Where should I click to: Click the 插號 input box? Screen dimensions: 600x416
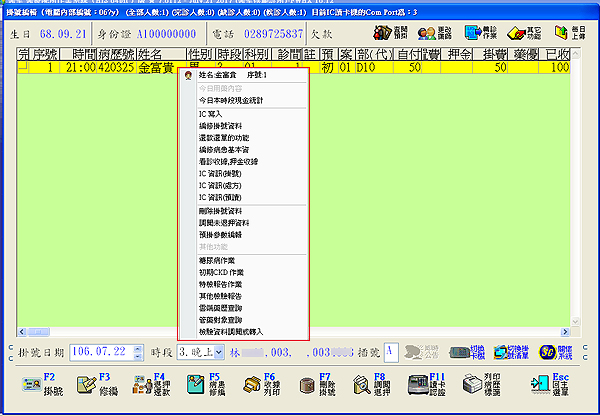[x=389, y=351]
